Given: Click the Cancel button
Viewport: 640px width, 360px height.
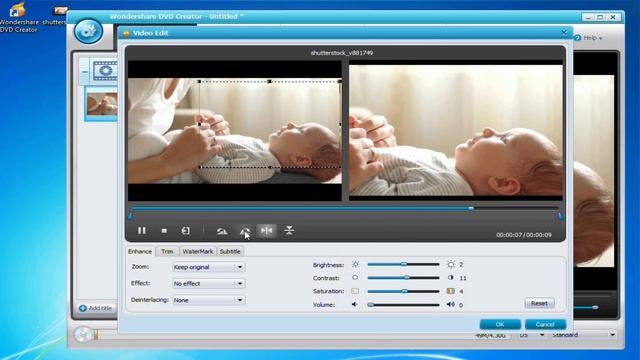Looking at the screenshot, I should click(545, 324).
